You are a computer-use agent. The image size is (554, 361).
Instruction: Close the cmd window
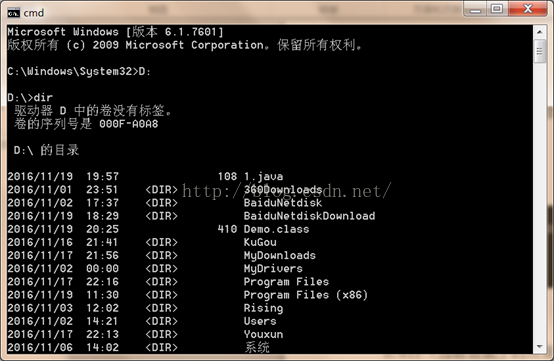pyautogui.click(x=528, y=9)
